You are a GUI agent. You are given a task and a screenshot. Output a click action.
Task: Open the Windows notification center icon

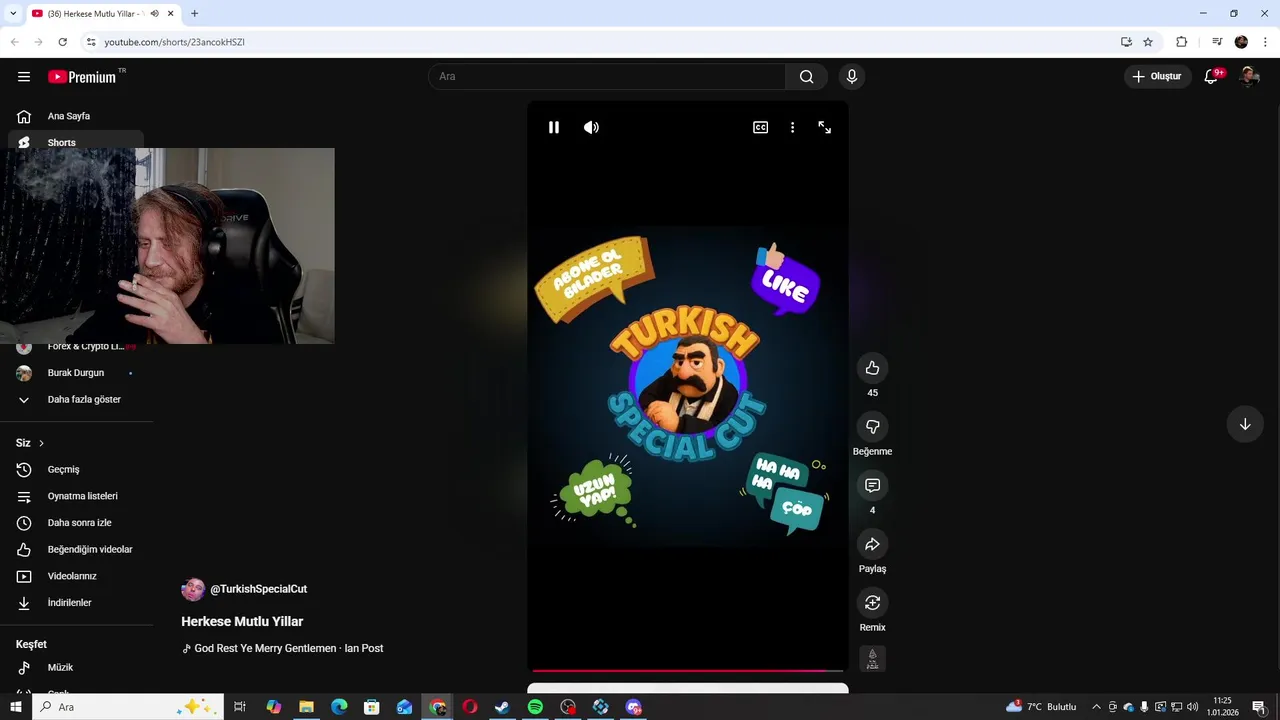pos(1259,707)
